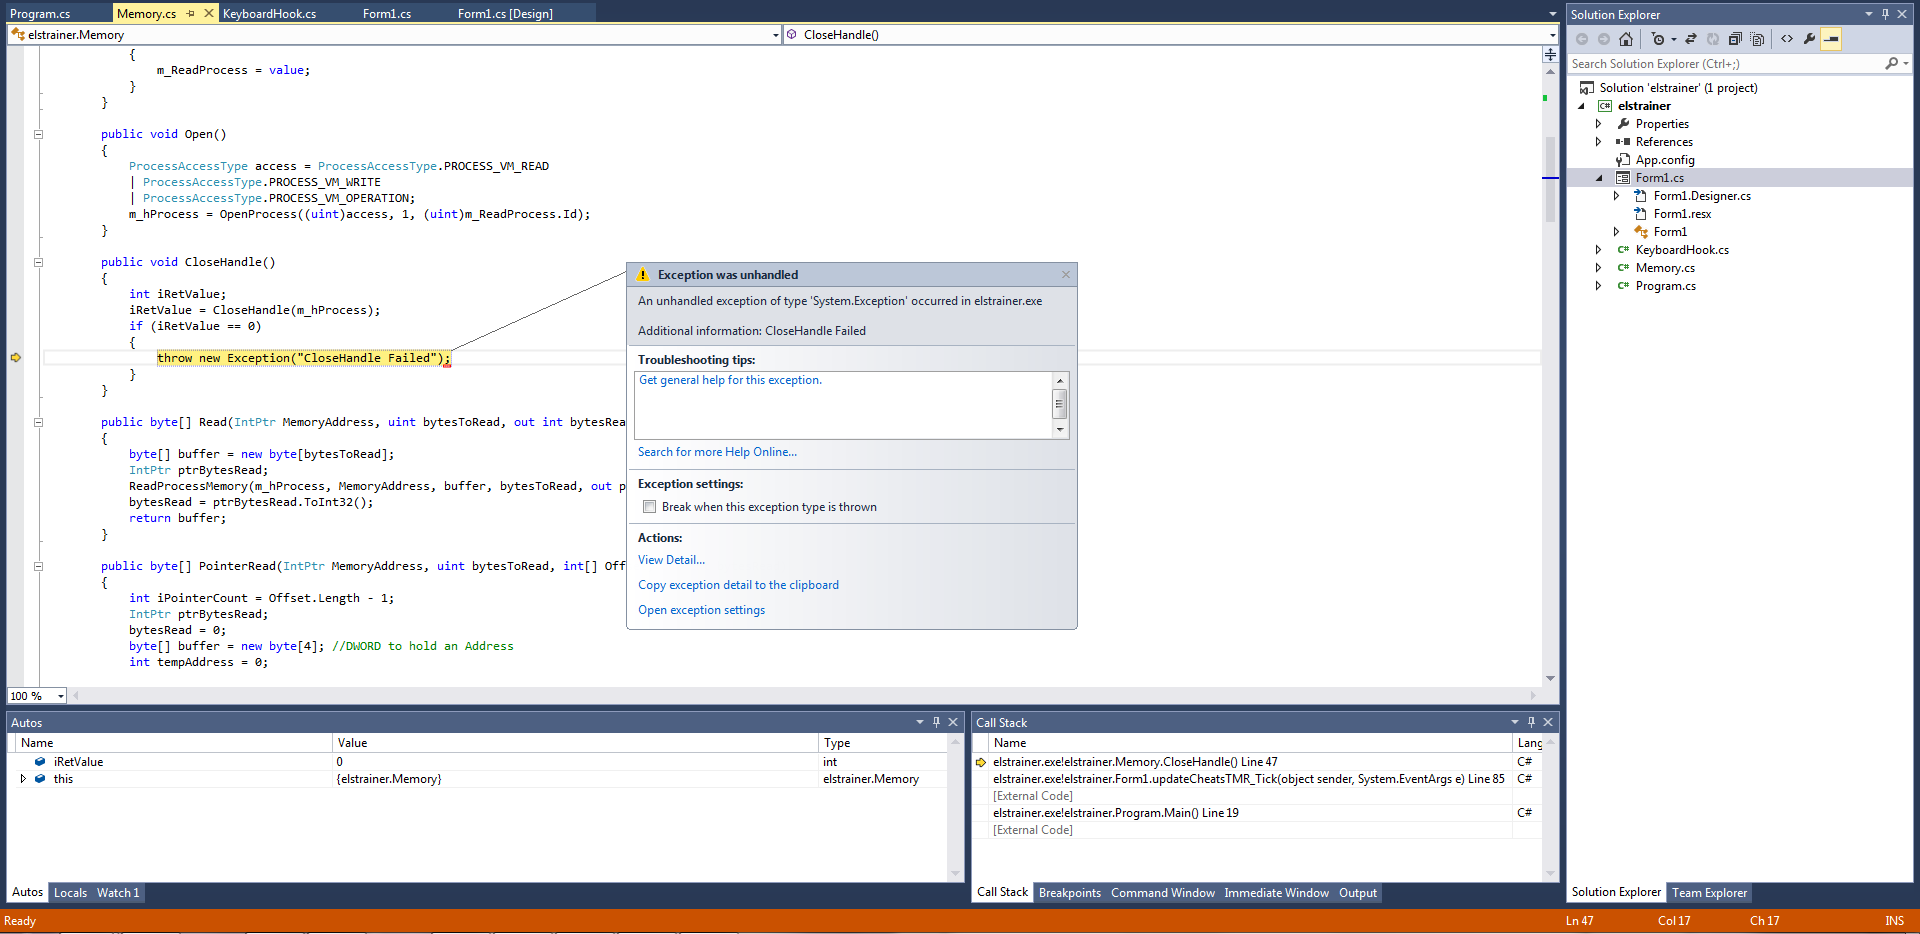
Task: Collapse the Open() method outline
Action: point(38,134)
